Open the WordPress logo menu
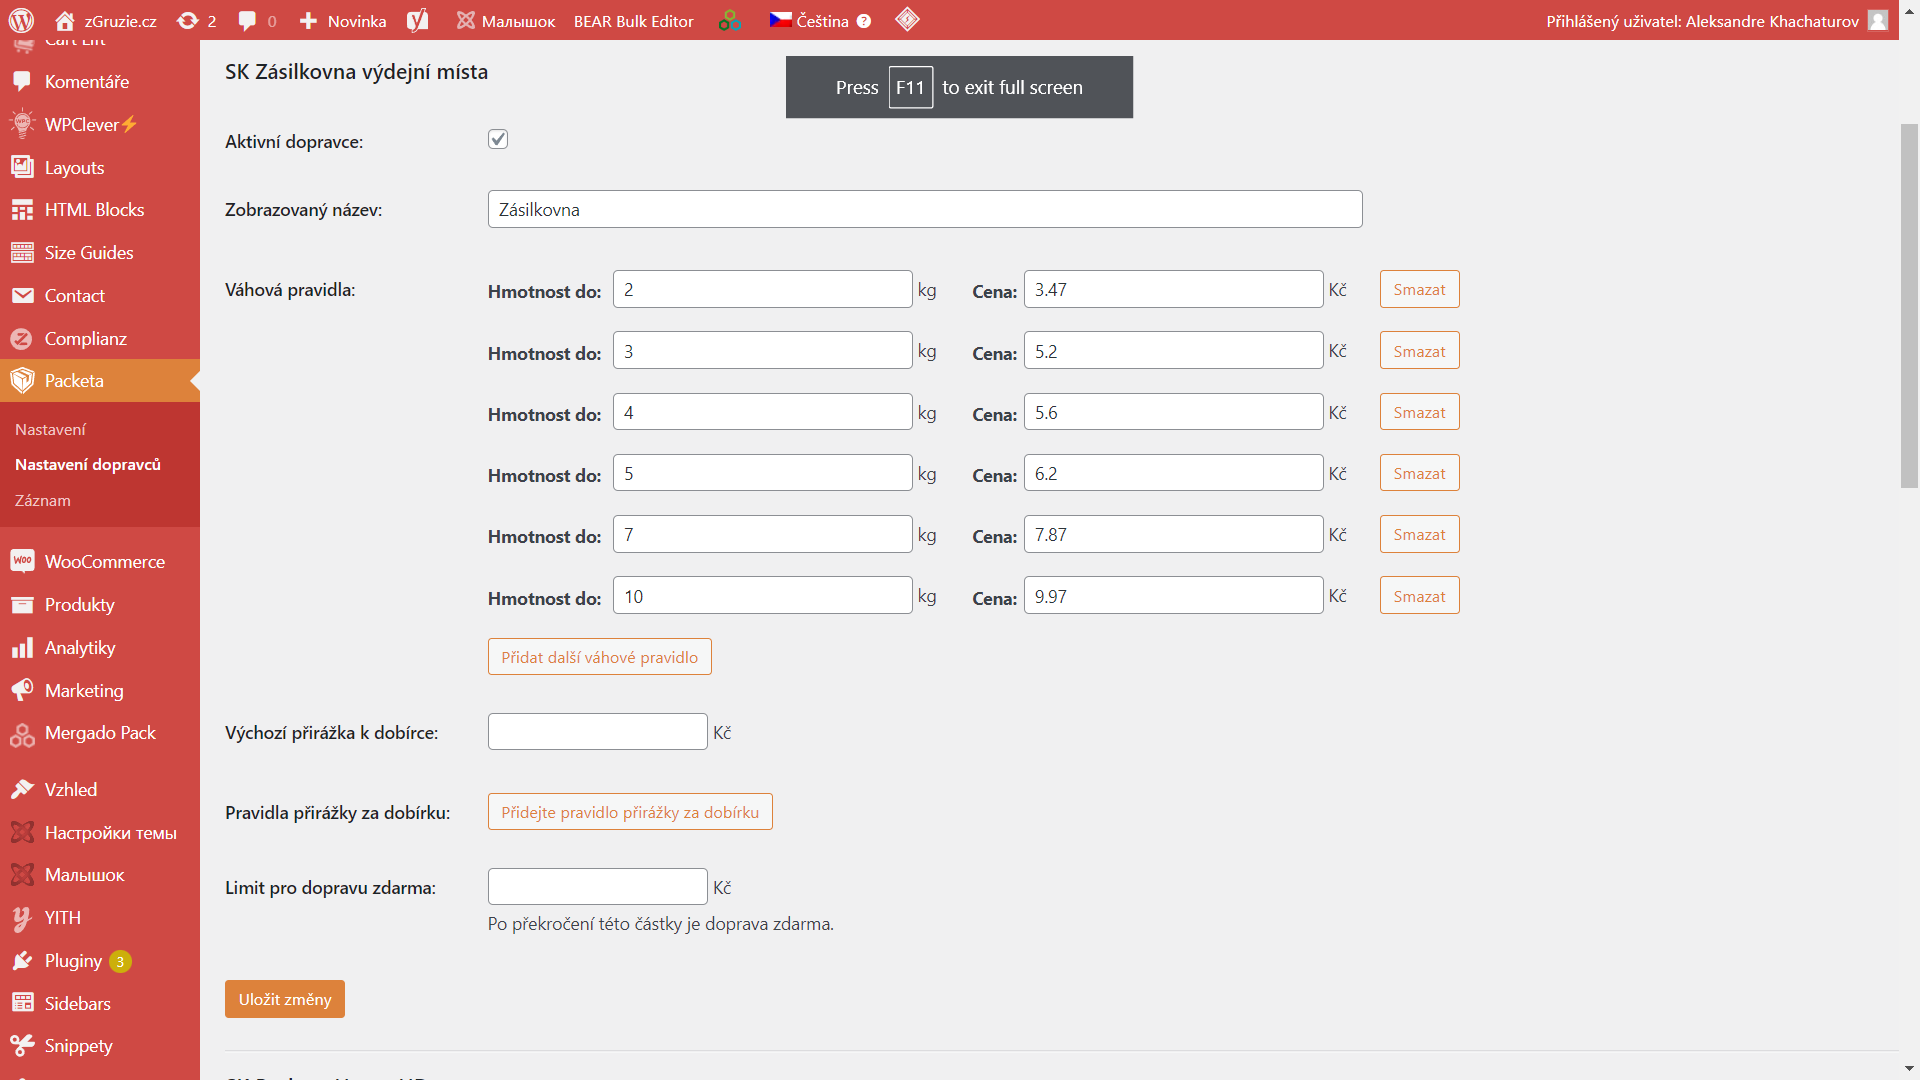This screenshot has width=1920, height=1080. [21, 20]
